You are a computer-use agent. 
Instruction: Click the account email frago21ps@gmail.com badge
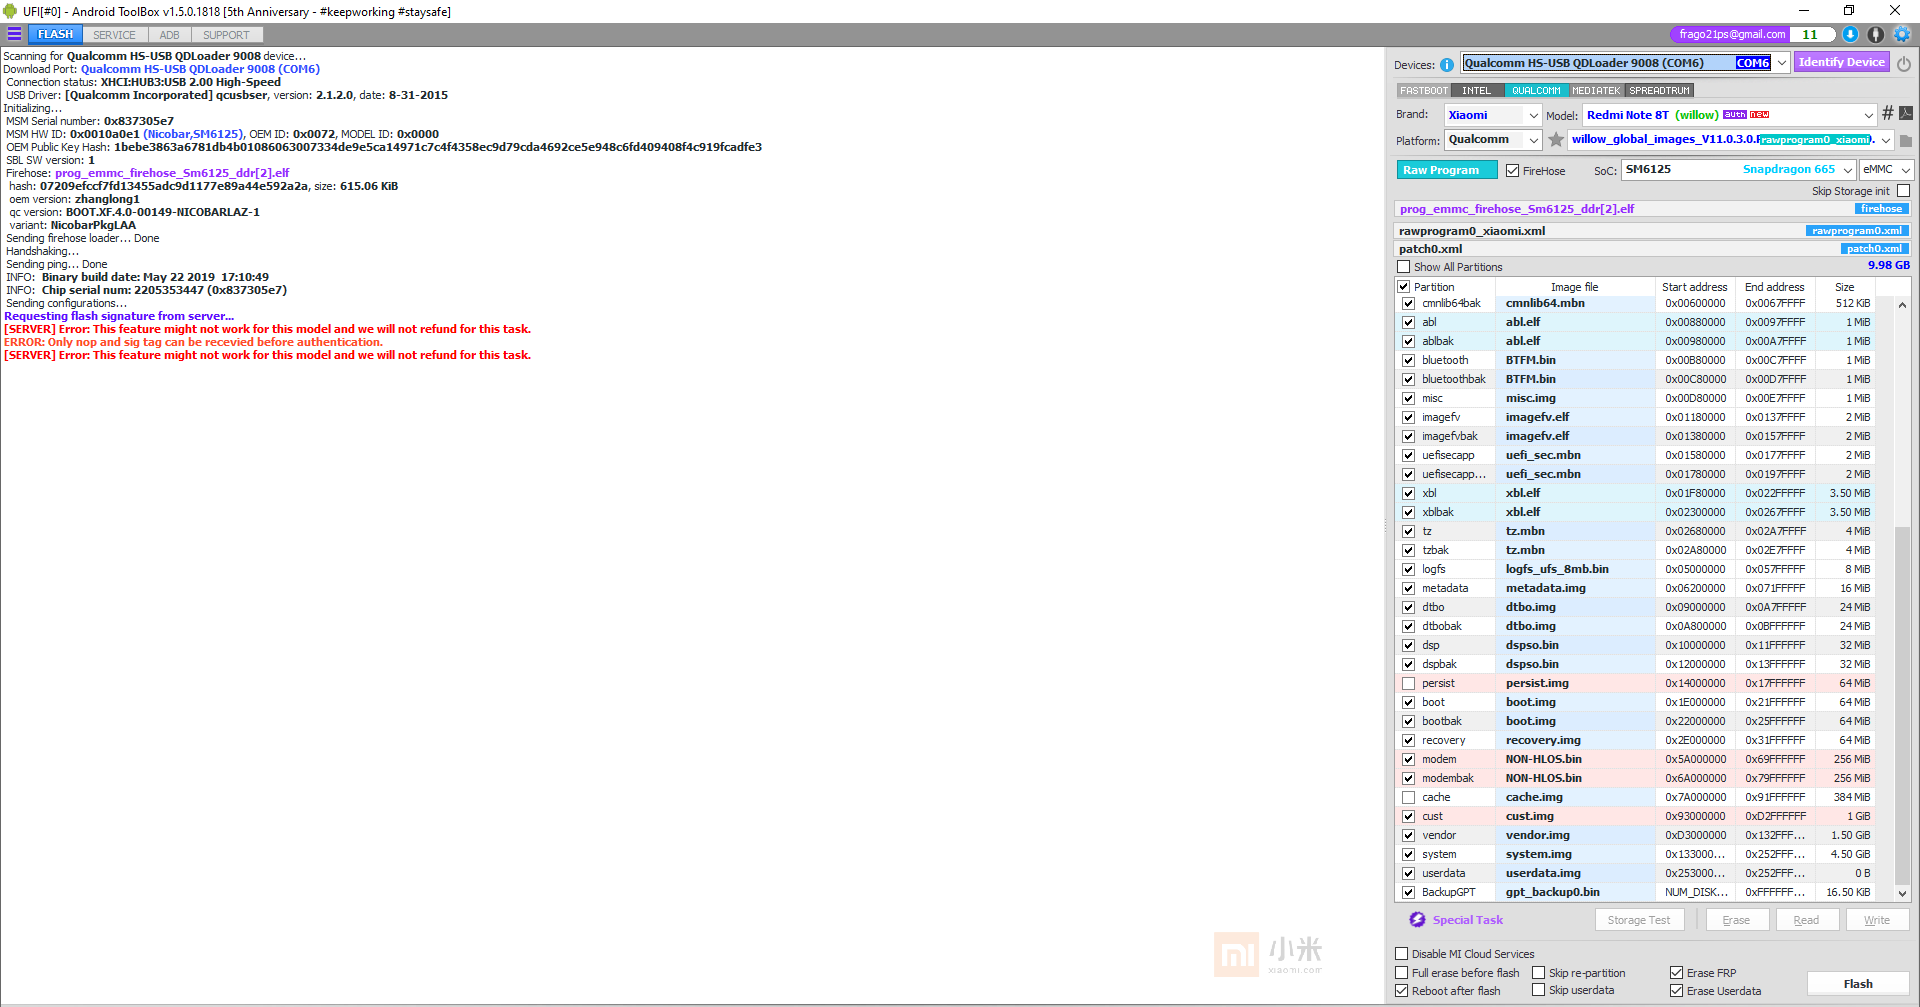point(1731,34)
